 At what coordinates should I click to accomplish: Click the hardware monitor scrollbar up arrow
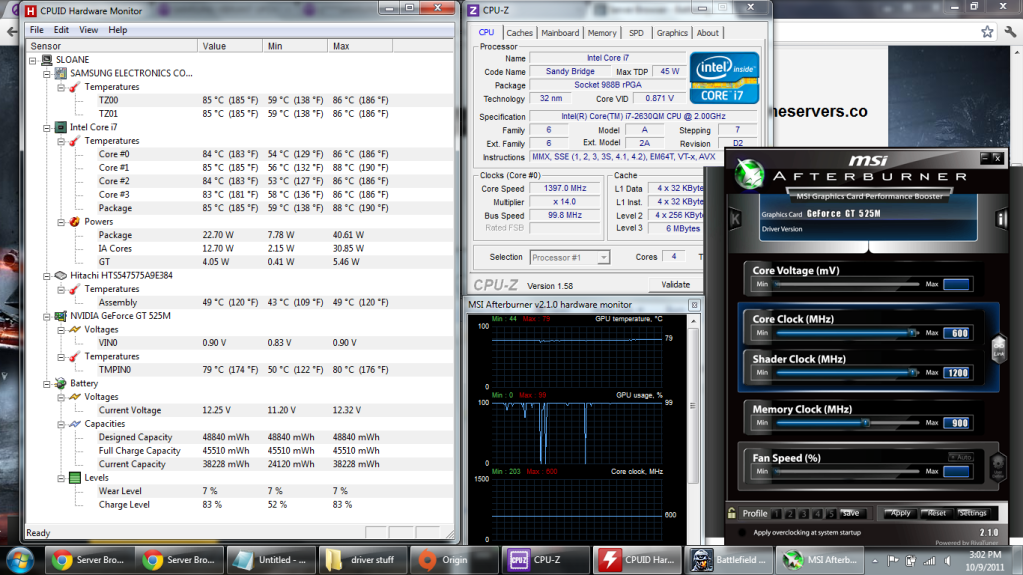[x=693, y=321]
